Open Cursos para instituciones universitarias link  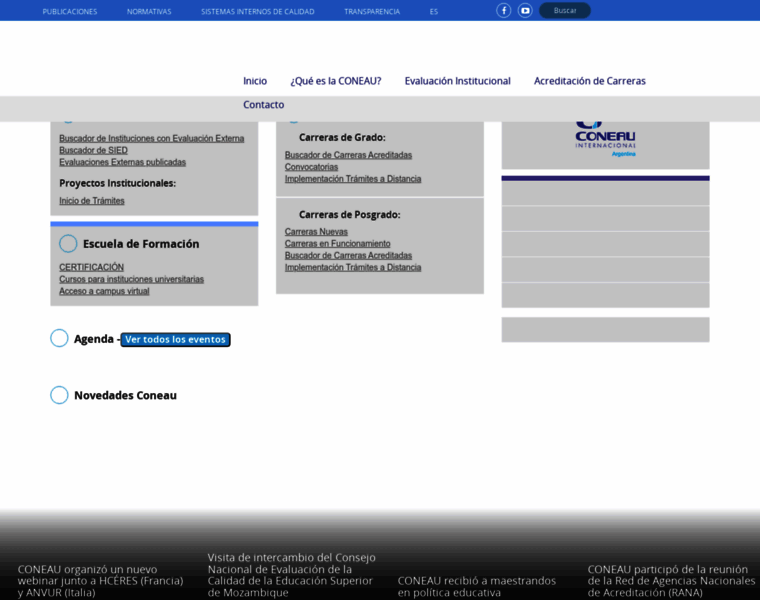(x=131, y=279)
